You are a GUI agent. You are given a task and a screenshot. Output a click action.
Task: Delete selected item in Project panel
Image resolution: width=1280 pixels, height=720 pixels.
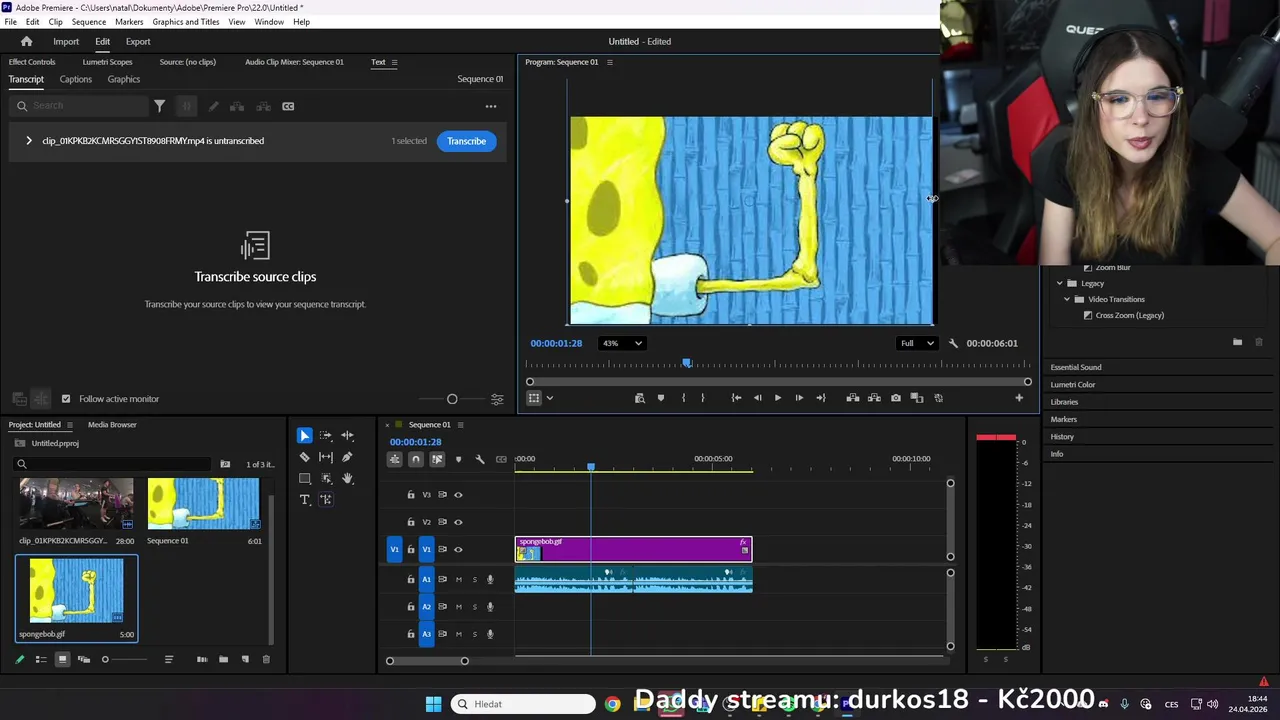click(266, 659)
